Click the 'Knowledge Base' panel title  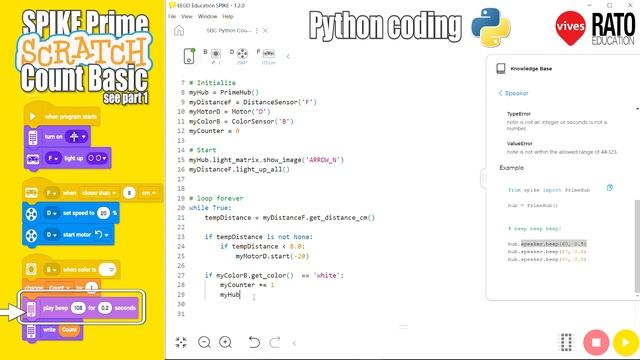point(531,69)
